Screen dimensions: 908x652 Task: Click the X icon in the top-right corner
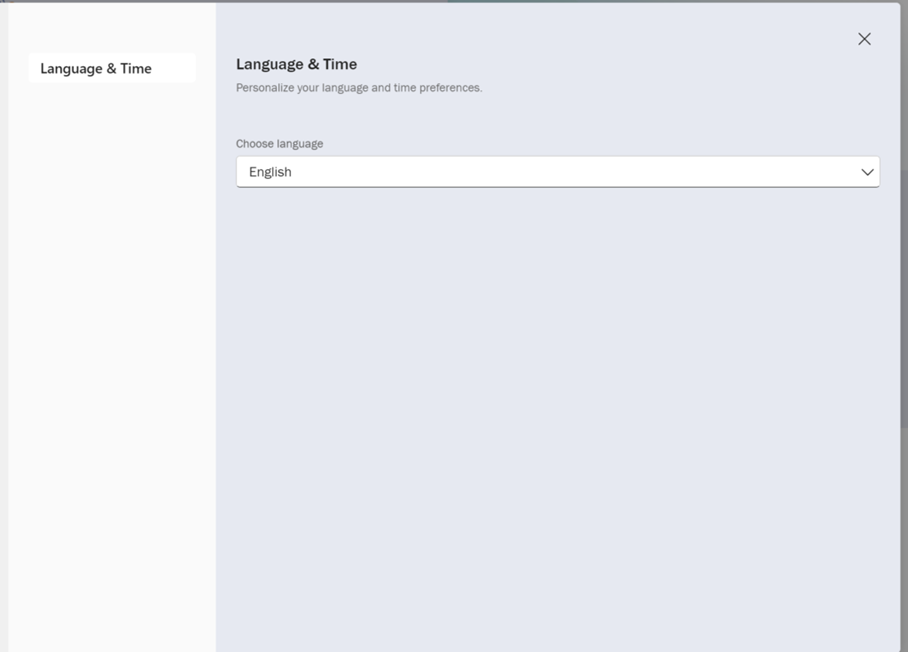pyautogui.click(x=864, y=39)
